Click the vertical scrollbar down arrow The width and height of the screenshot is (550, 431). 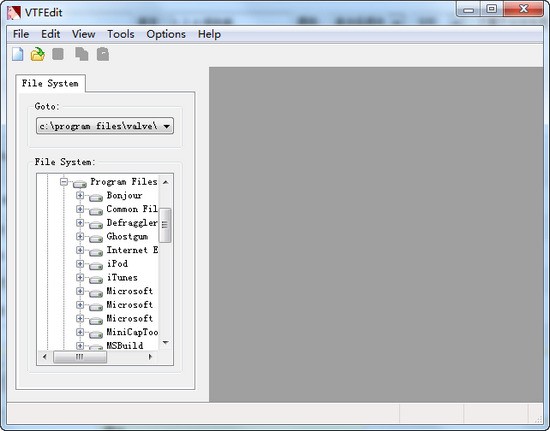[166, 342]
